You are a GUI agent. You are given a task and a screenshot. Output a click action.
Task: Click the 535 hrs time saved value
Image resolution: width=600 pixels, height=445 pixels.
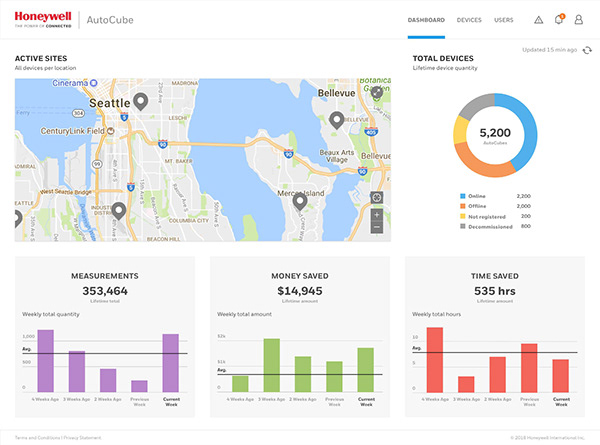(x=495, y=291)
